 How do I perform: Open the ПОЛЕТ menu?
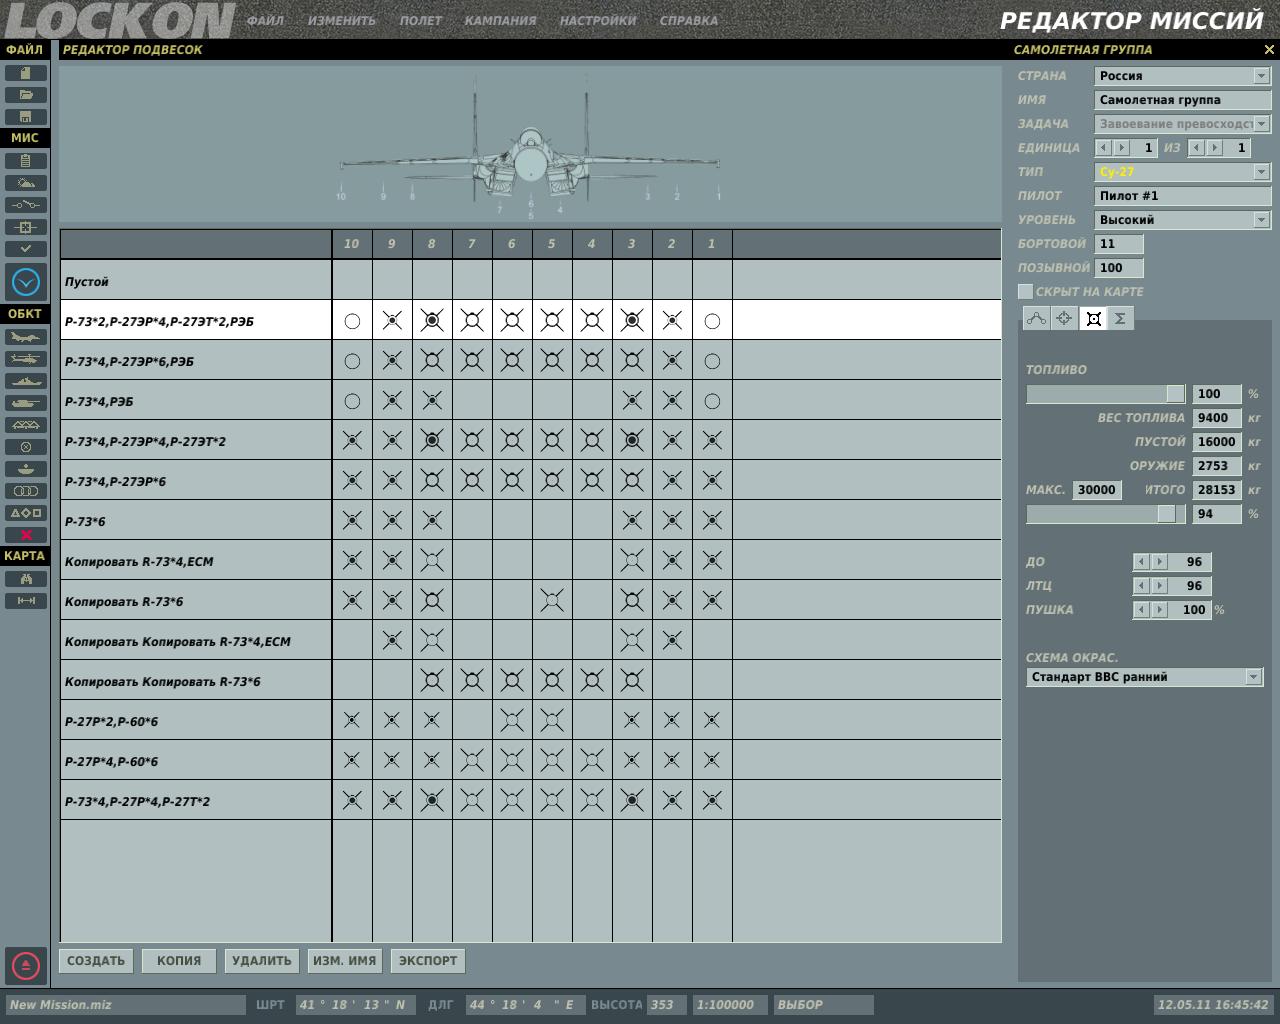coord(420,20)
